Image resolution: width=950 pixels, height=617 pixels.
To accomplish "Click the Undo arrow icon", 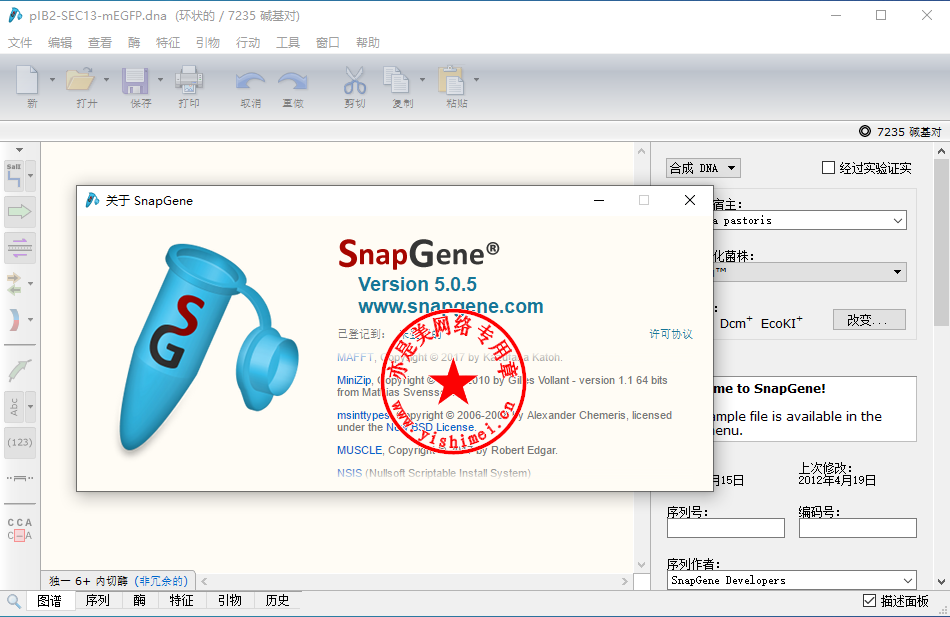I will coord(250,81).
